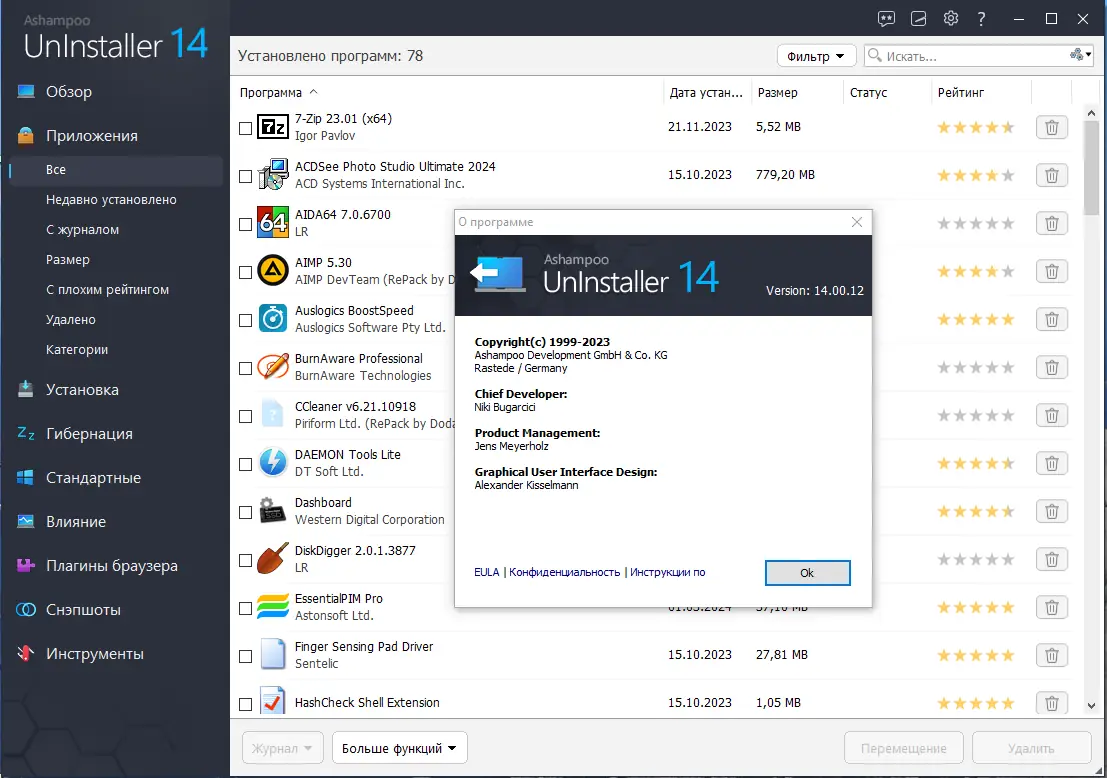Click trash icon for Dashboard row
The width and height of the screenshot is (1107, 778).
1051,511
